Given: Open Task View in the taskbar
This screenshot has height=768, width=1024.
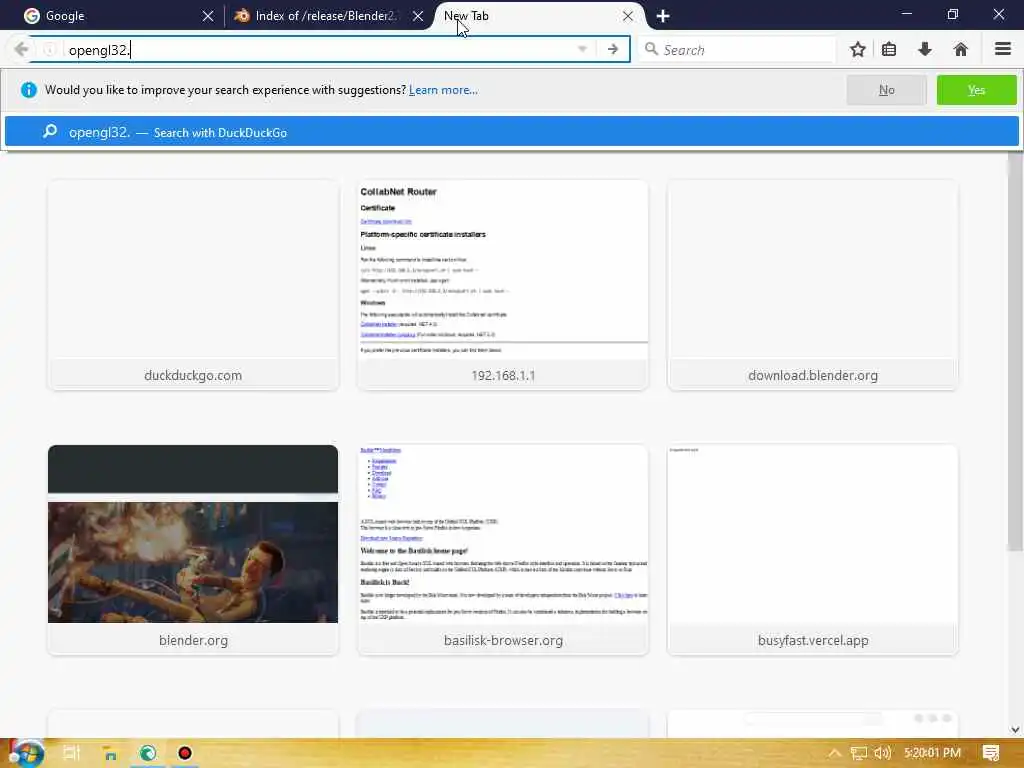Looking at the screenshot, I should tap(71, 753).
